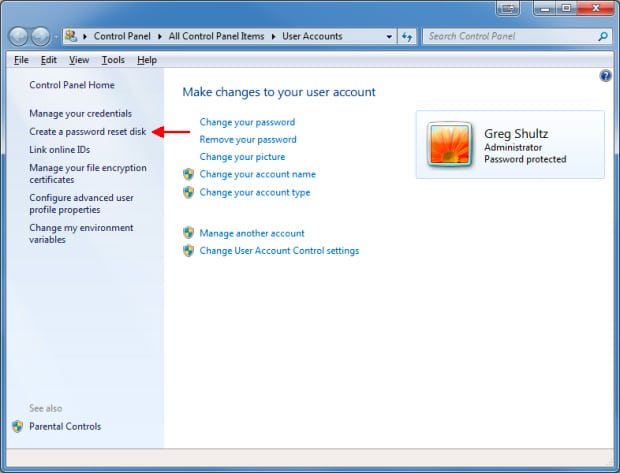
Task: Click the Greg Shultz account name text
Action: coord(516,134)
